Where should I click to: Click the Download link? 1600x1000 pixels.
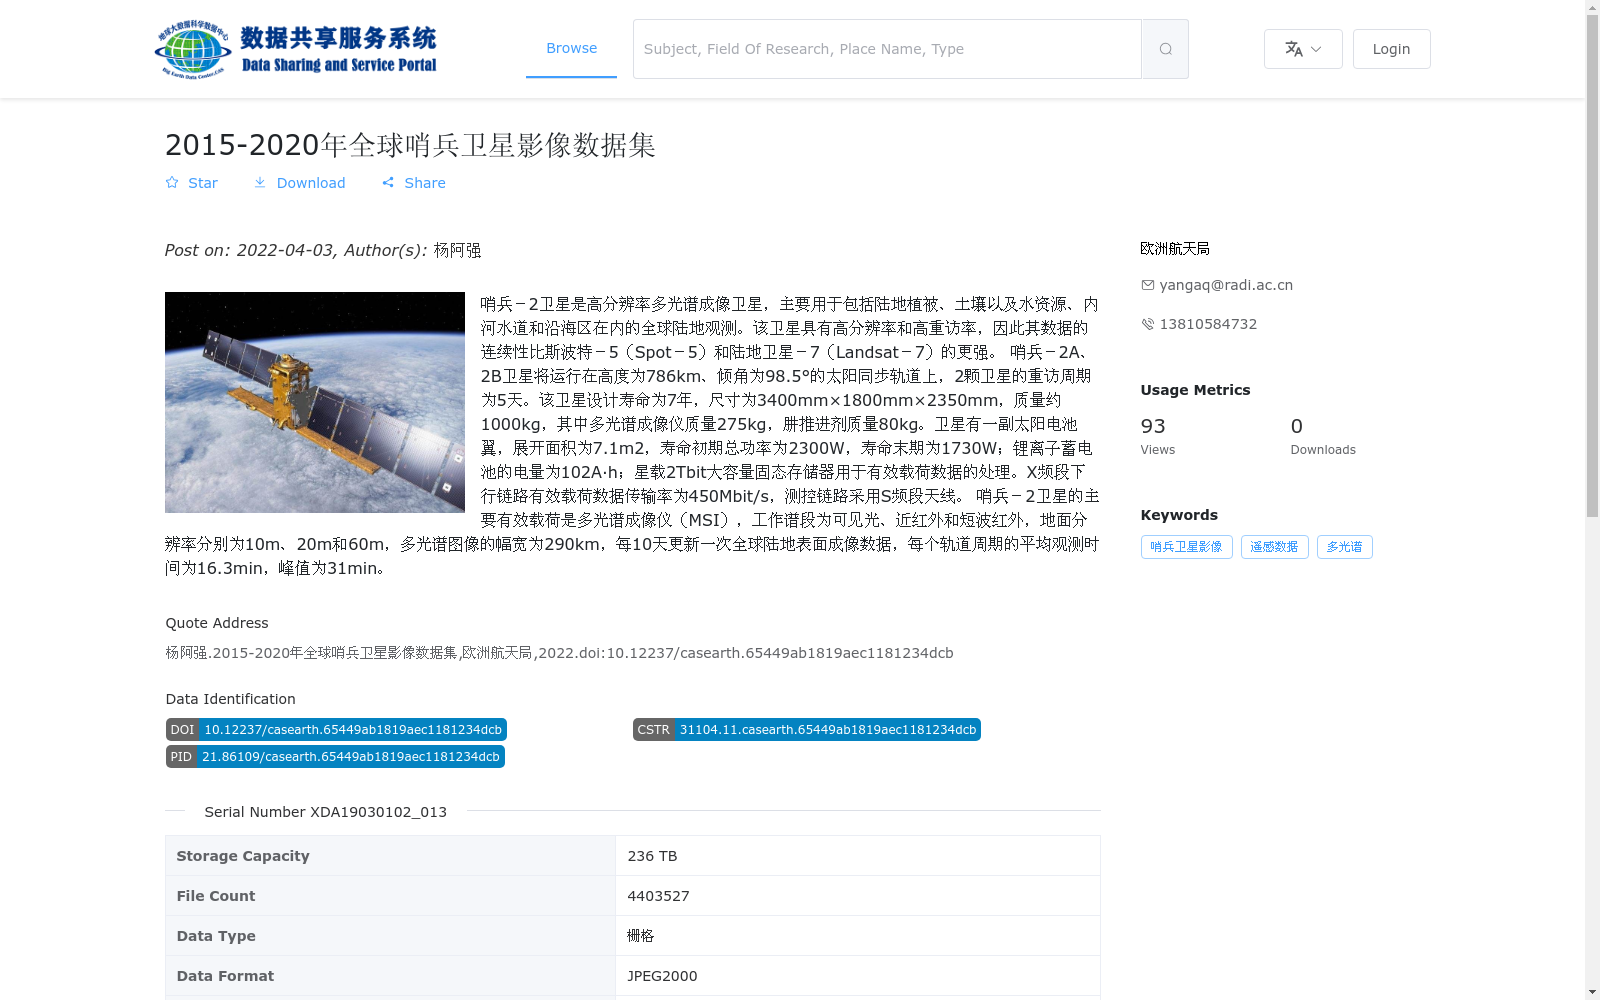pos(299,183)
